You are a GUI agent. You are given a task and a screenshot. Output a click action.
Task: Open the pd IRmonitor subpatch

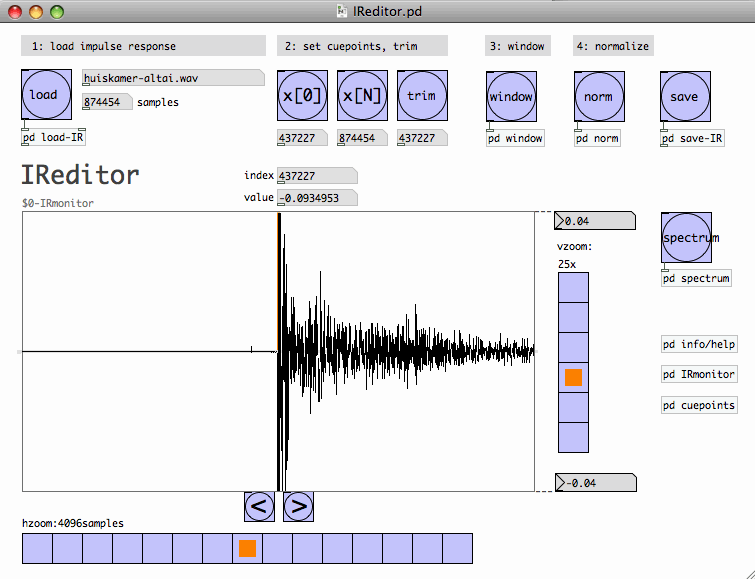(699, 375)
